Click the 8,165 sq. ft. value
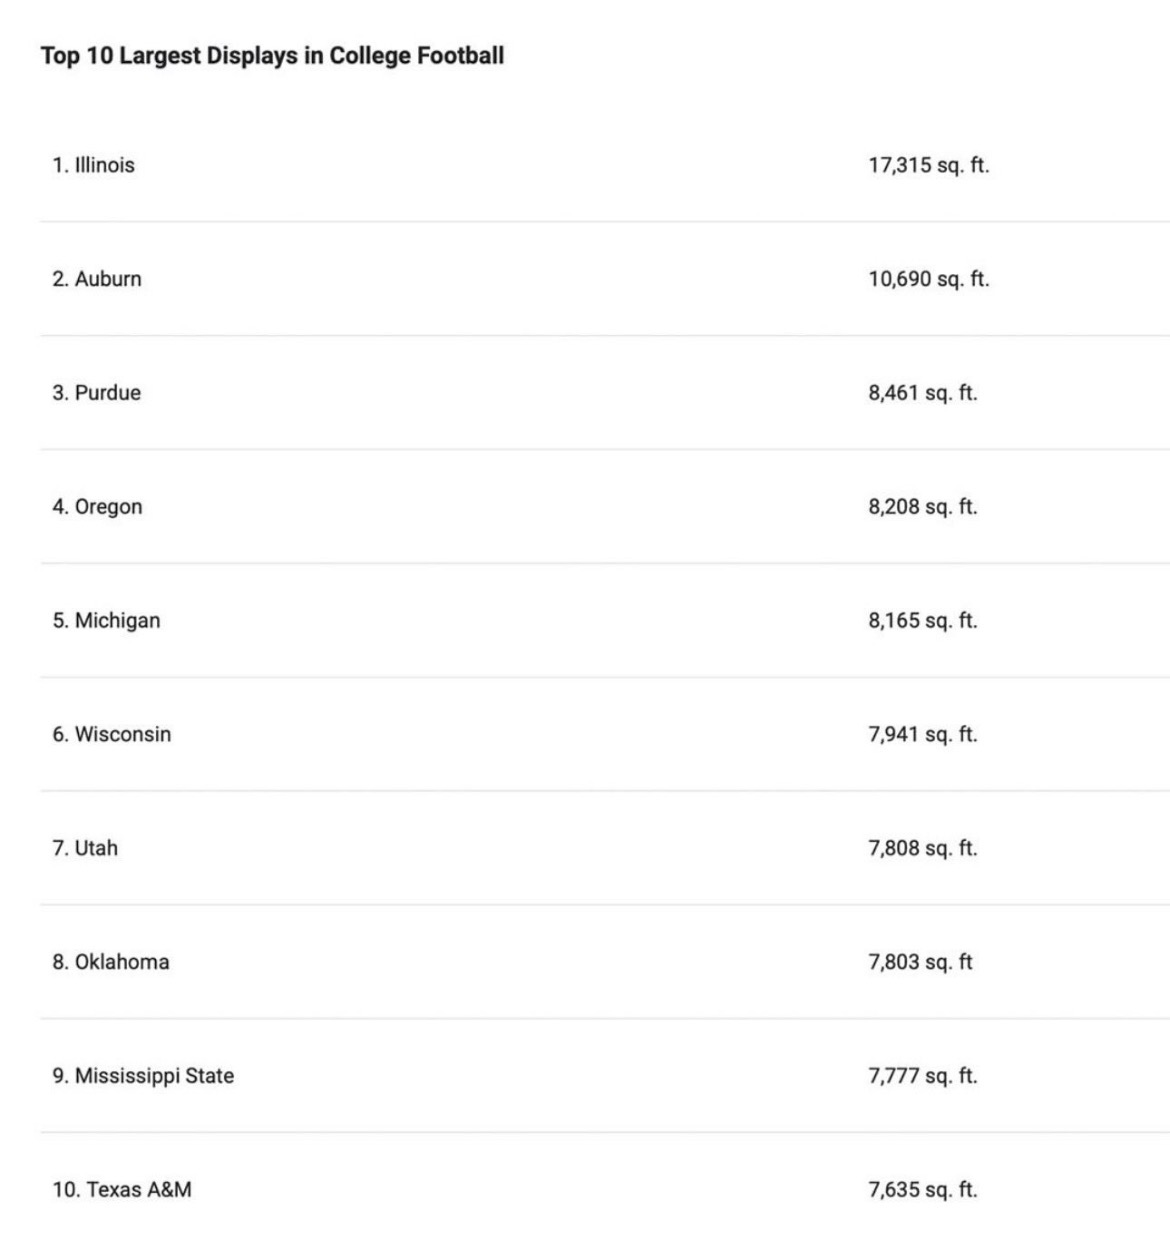The height and width of the screenshot is (1248, 1170). 923,622
